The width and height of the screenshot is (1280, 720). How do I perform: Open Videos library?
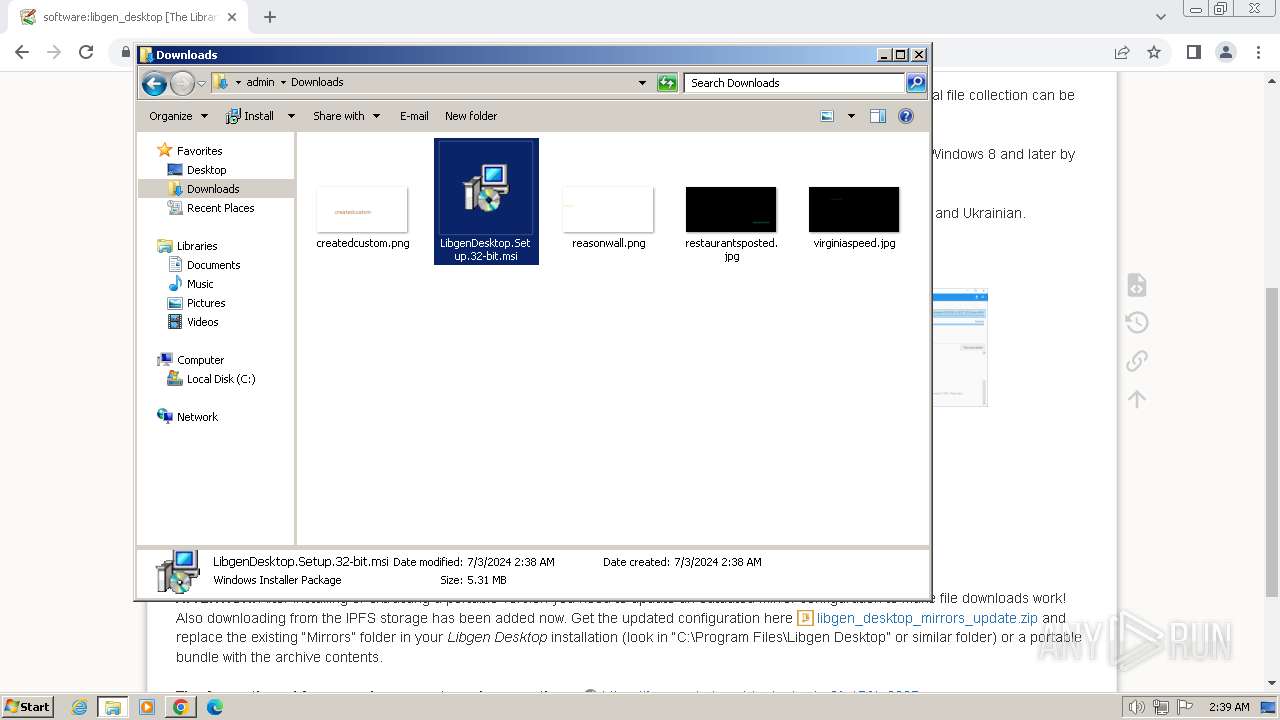tap(202, 322)
